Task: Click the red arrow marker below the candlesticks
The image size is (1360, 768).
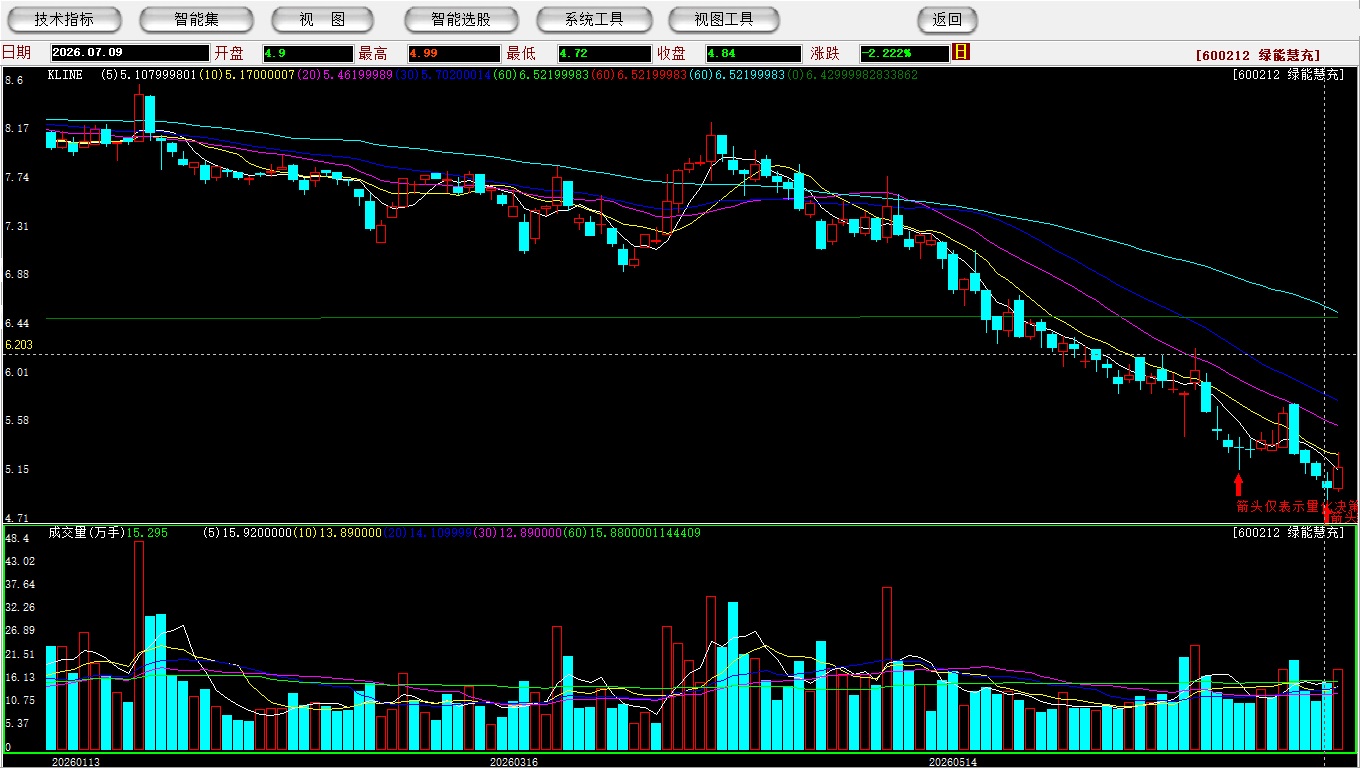Action: pyautogui.click(x=1238, y=485)
